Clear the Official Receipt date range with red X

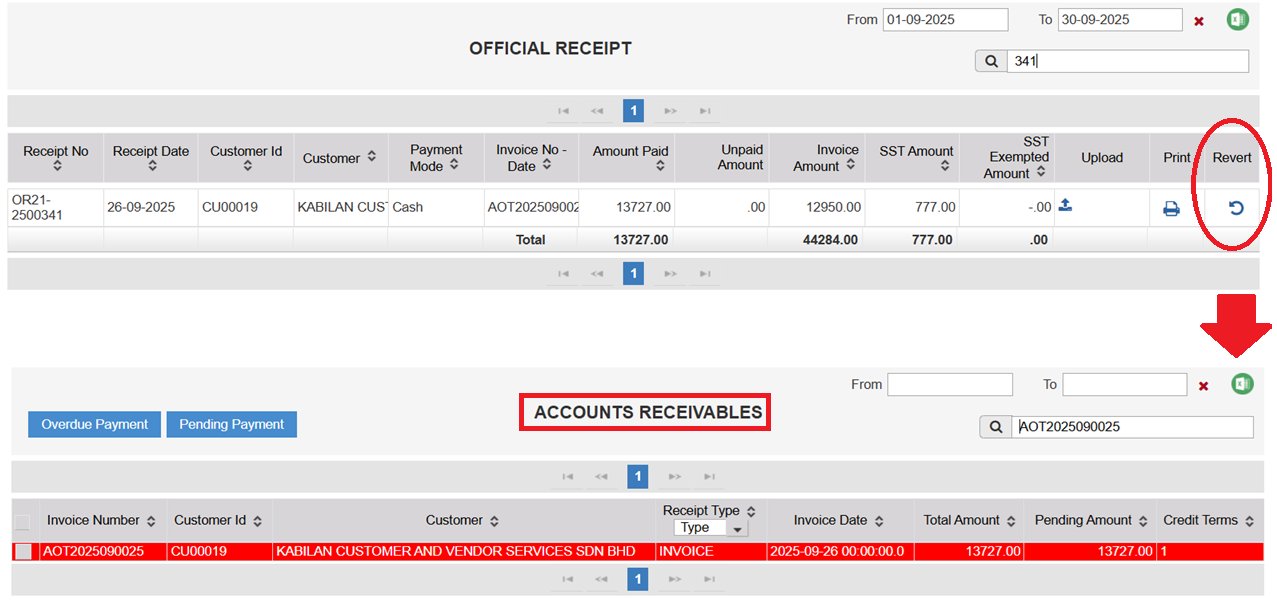pyautogui.click(x=1199, y=21)
